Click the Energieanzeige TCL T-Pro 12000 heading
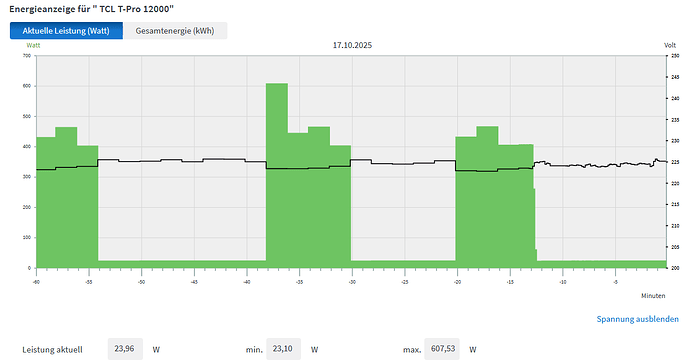690x360 pixels. [92, 9]
